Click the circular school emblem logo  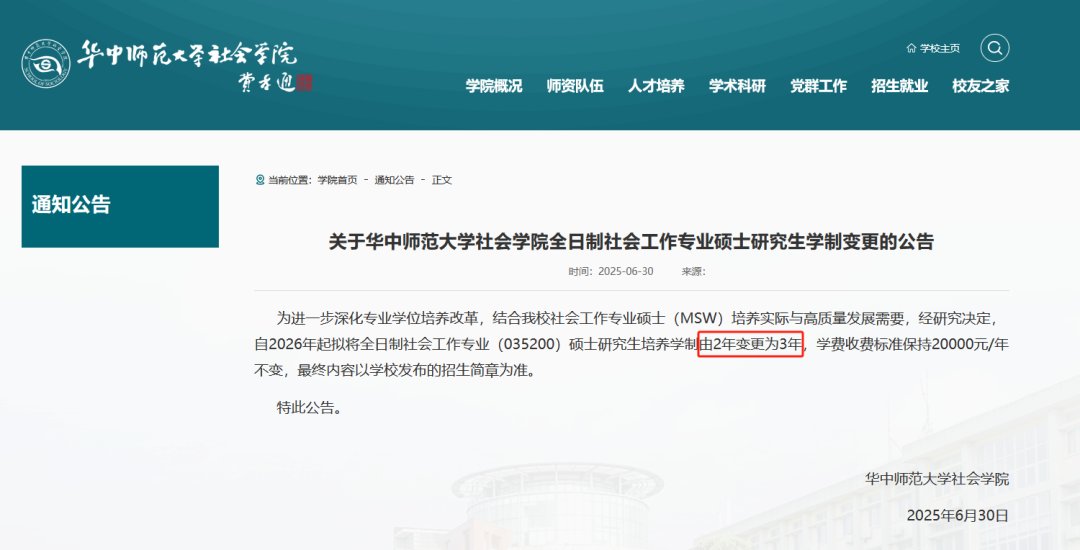pos(45,64)
